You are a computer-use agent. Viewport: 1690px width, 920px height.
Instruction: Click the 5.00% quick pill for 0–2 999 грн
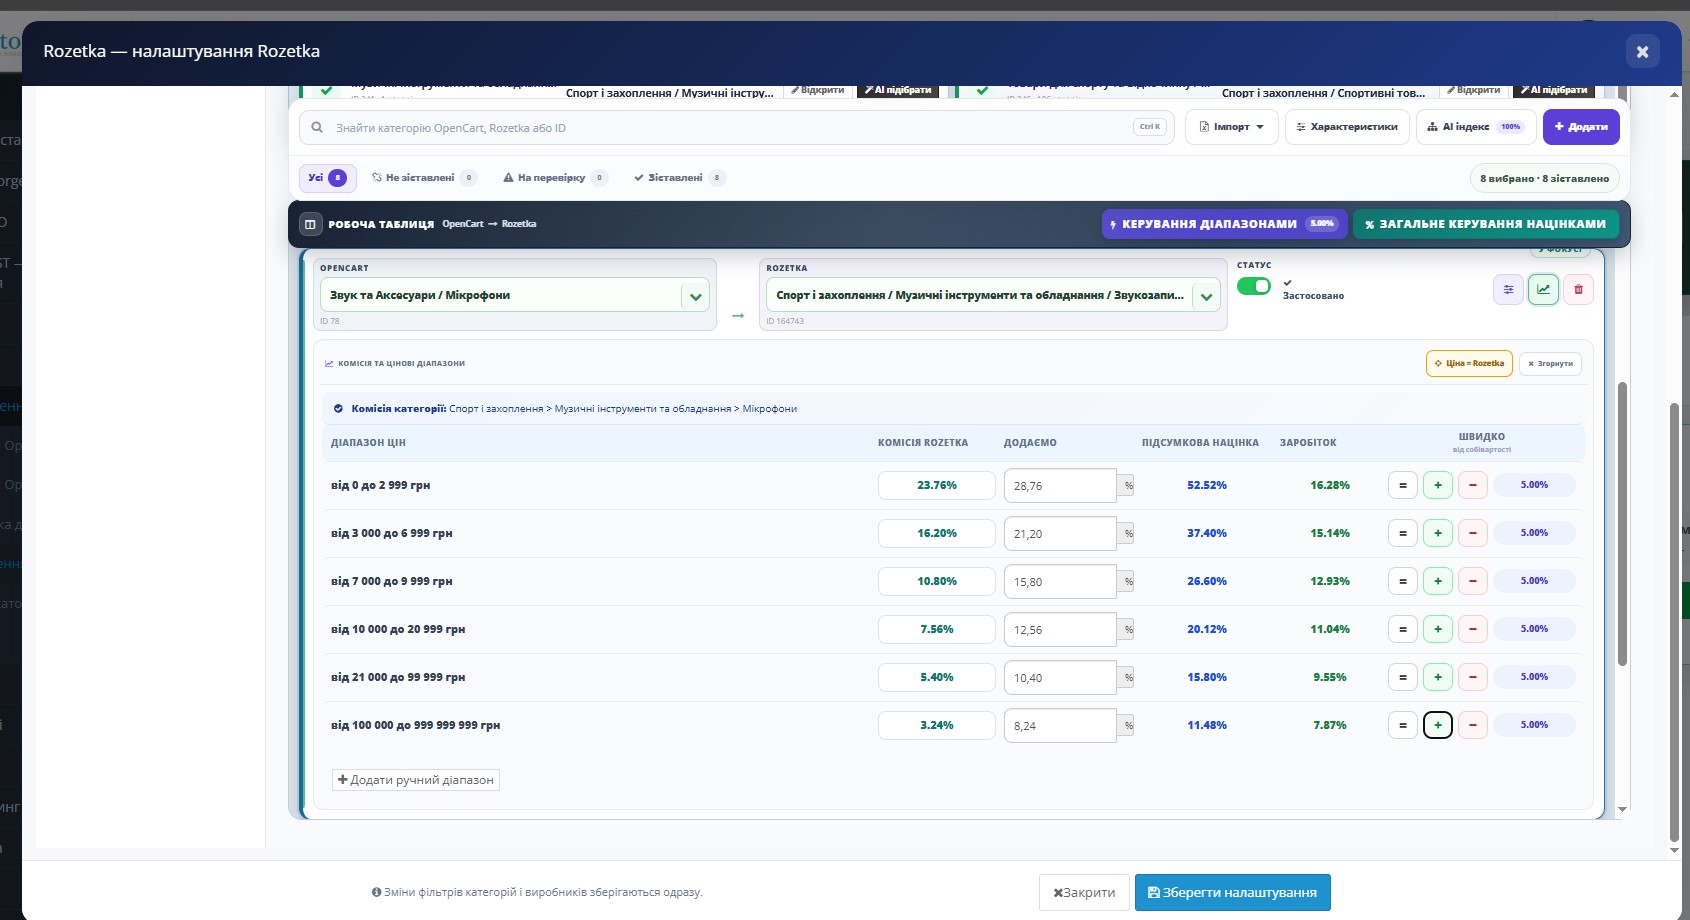click(x=1534, y=485)
